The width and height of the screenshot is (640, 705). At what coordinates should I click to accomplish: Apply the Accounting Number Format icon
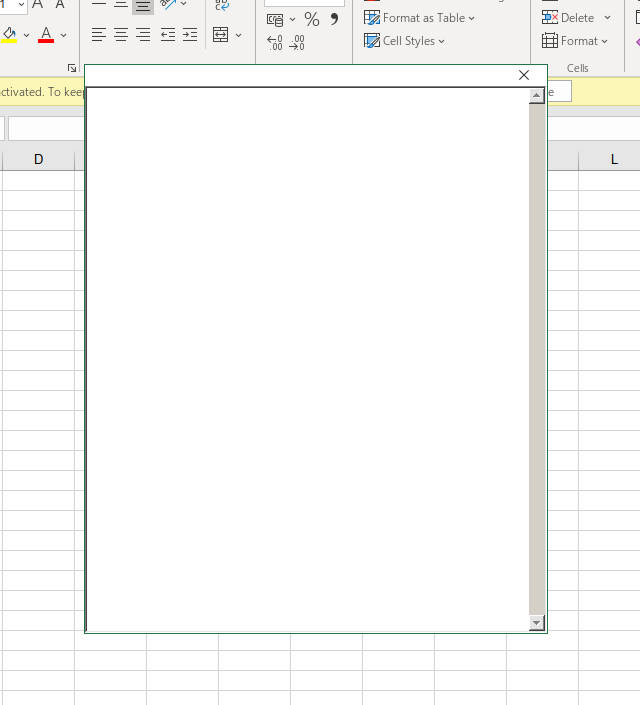point(275,19)
